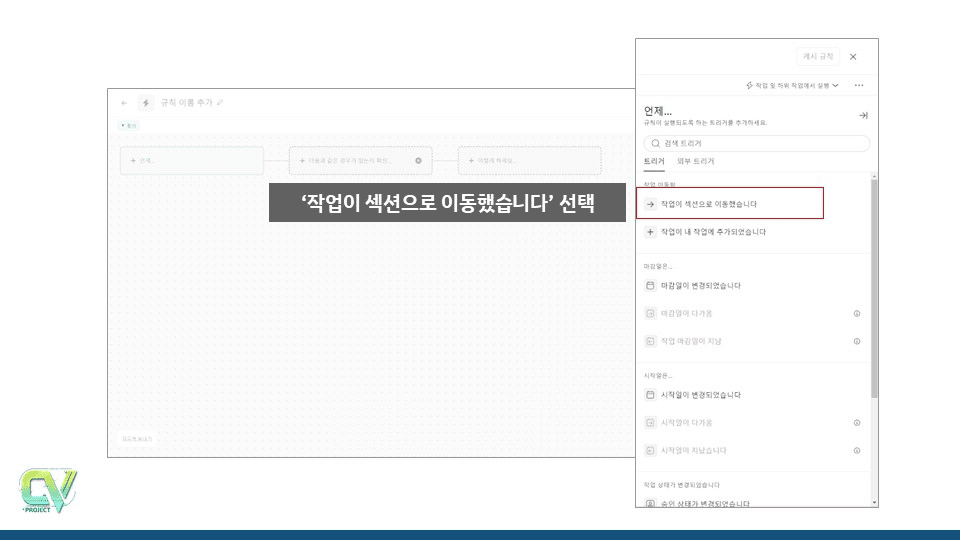Click the '게시 규칙' publish button
Screen dimensions: 960x540
(x=818, y=57)
